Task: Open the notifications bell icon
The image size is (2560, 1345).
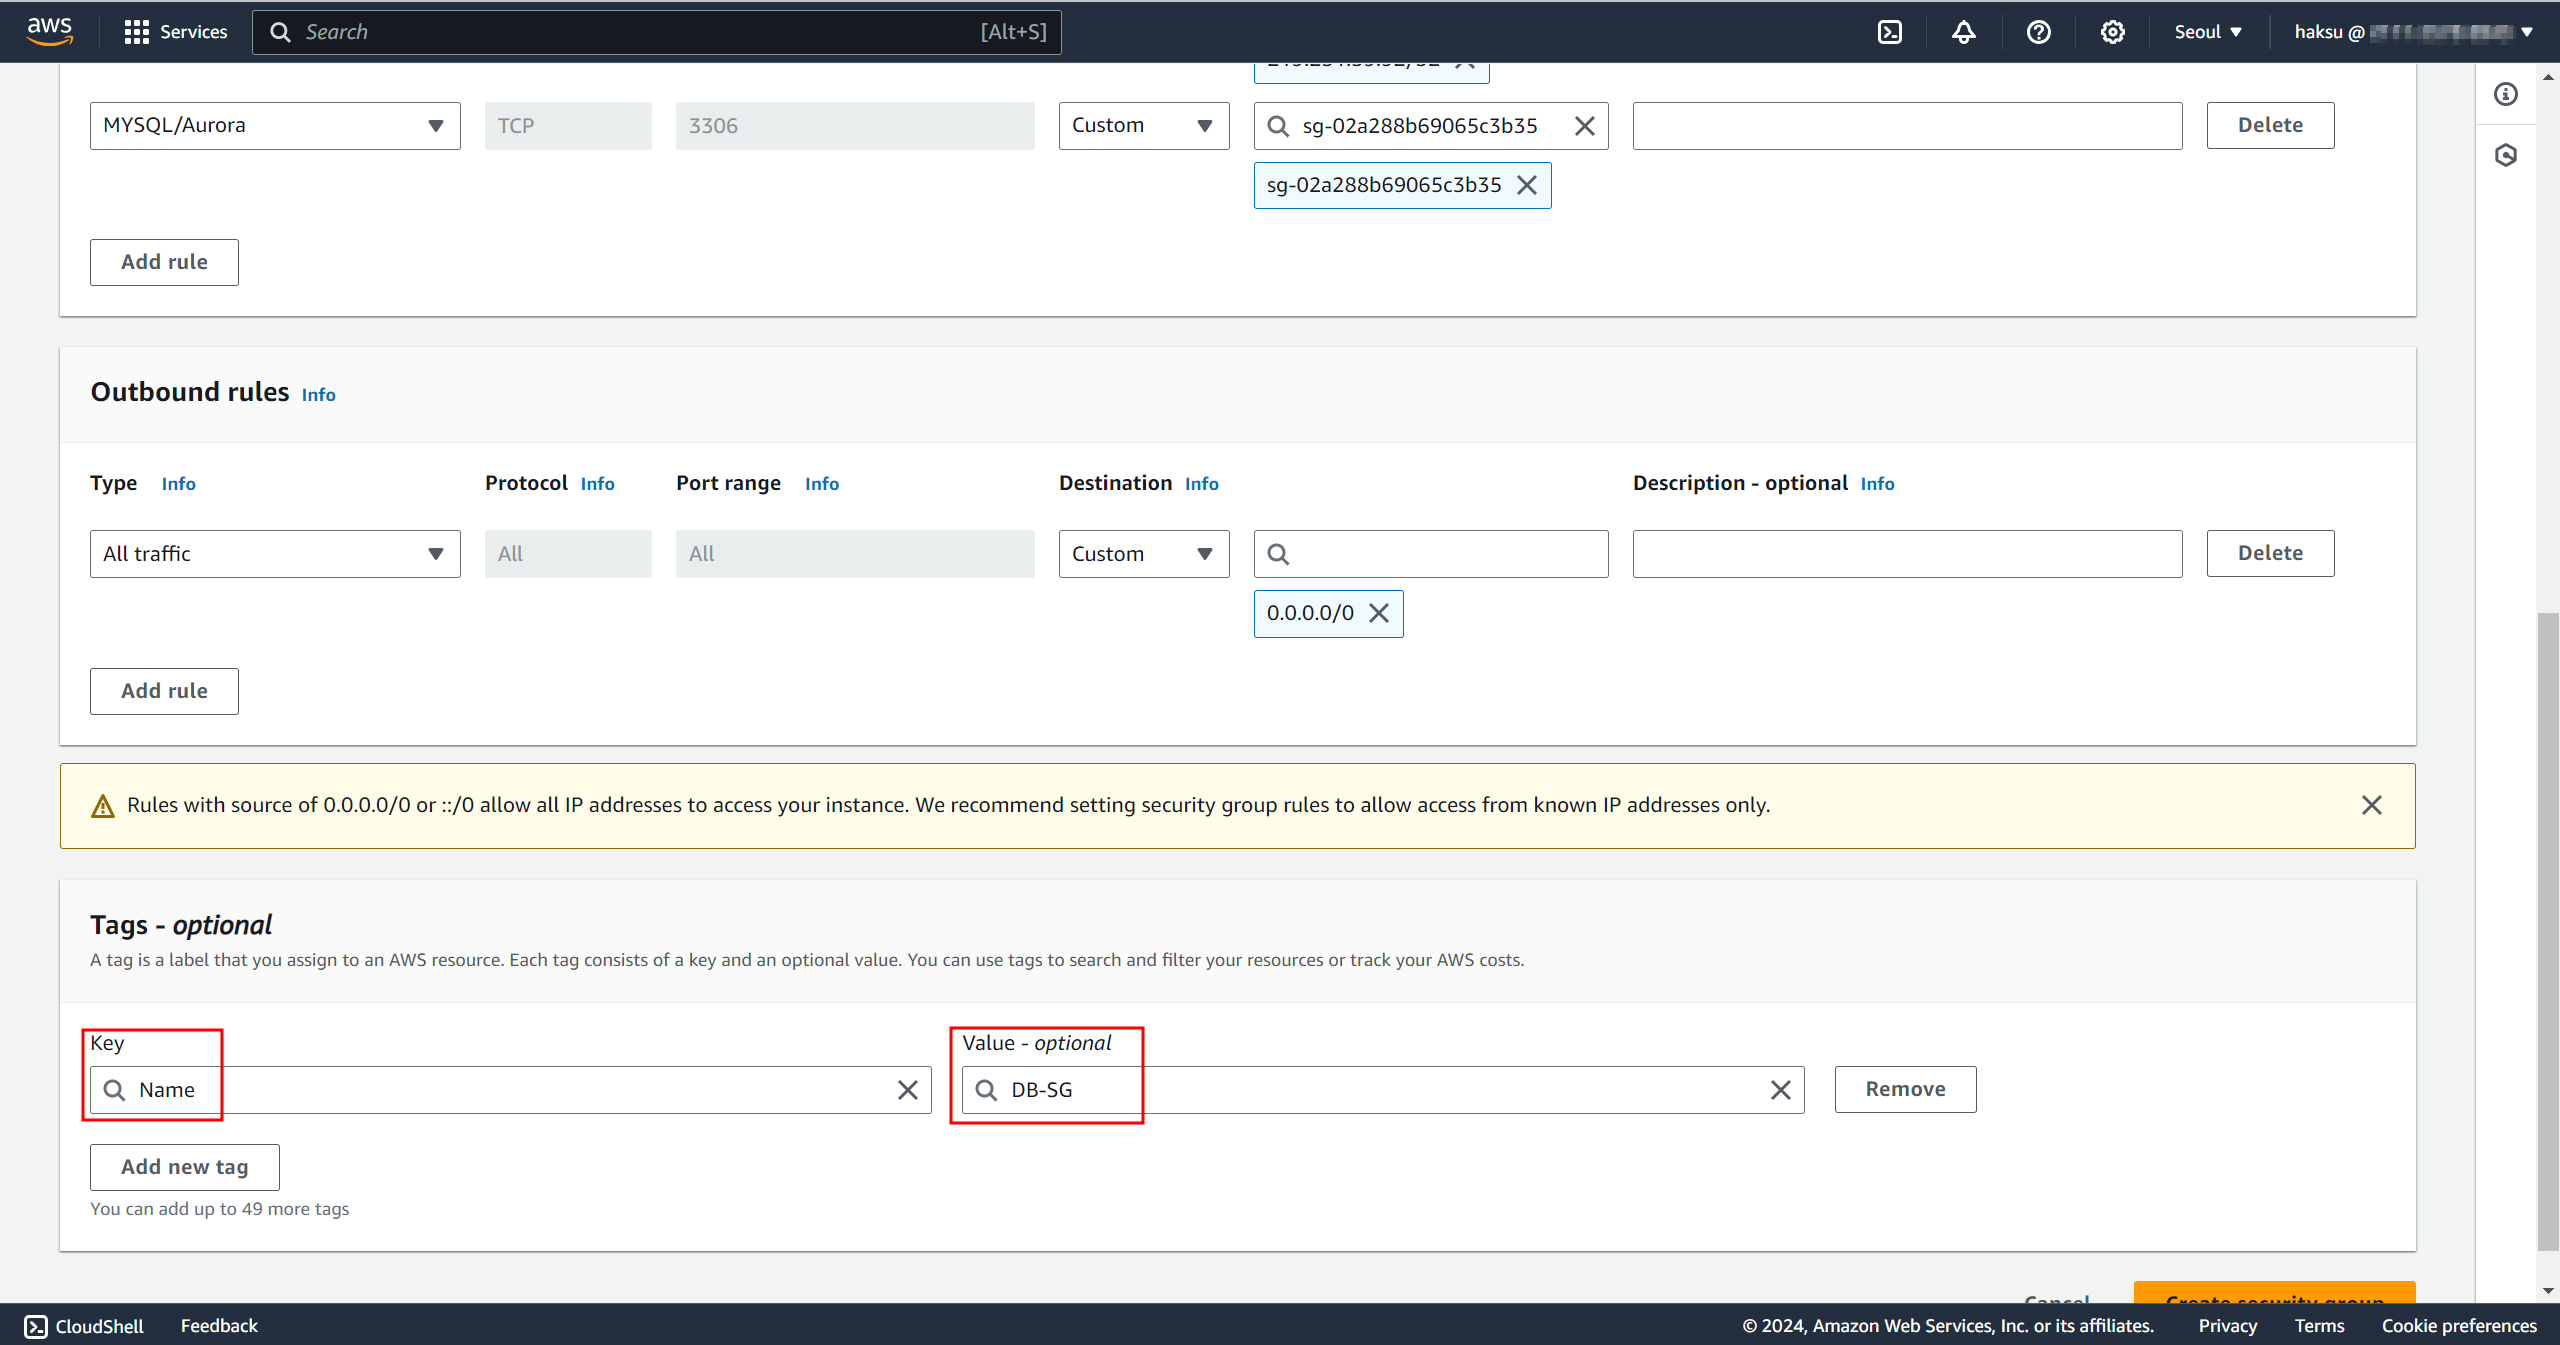Action: pos(1963,32)
